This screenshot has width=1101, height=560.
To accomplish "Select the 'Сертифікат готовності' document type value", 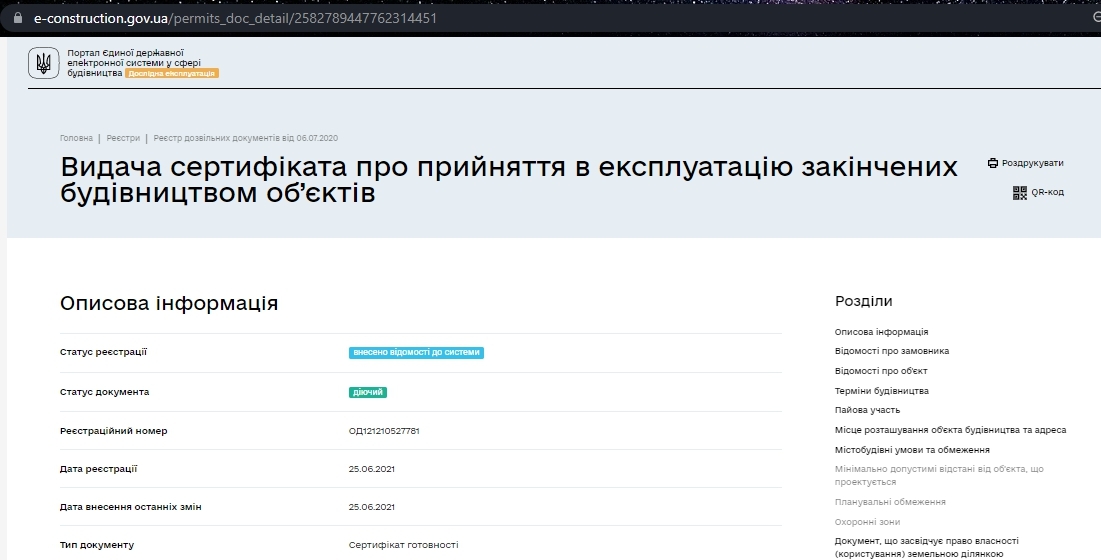I will pyautogui.click(x=404, y=545).
